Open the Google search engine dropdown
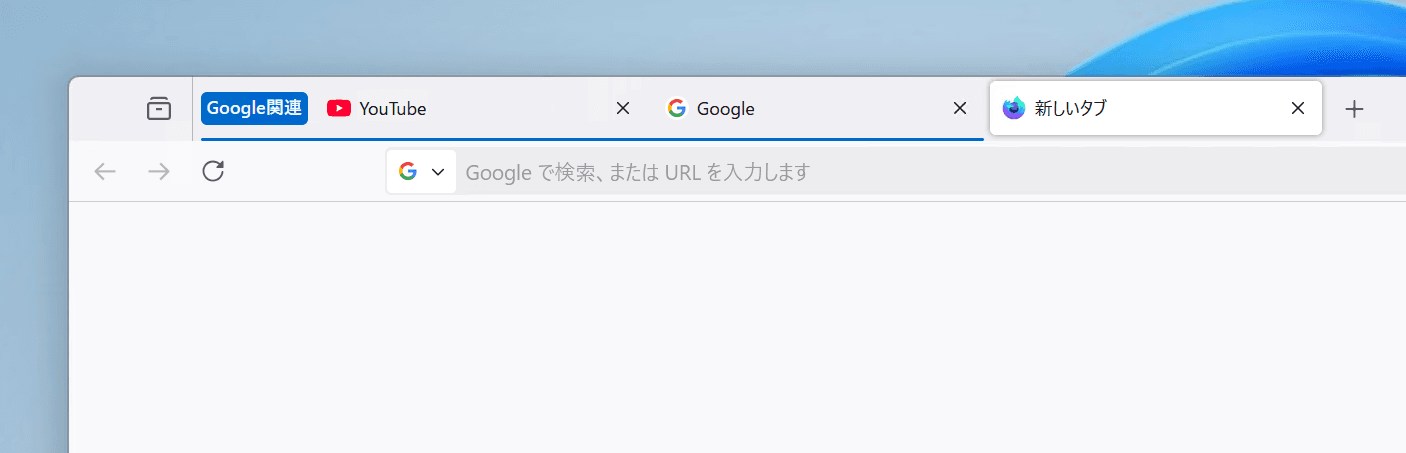This screenshot has width=1406, height=453. (x=421, y=172)
